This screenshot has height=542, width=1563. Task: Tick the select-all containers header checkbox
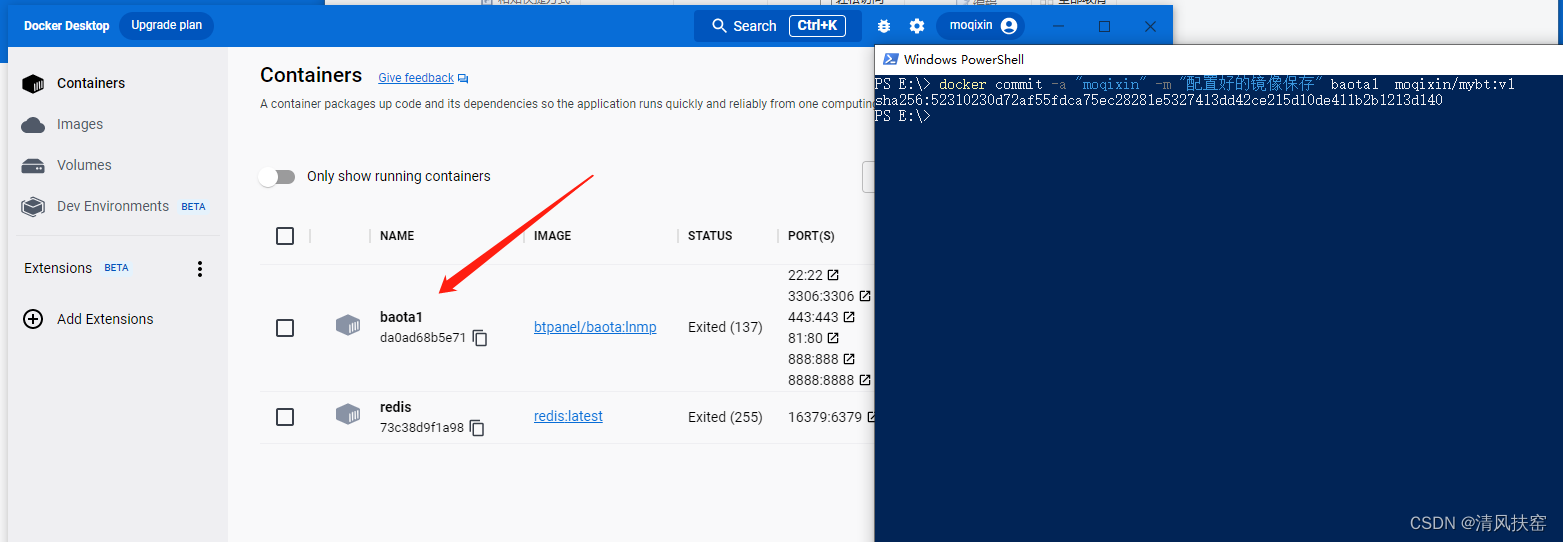[285, 236]
